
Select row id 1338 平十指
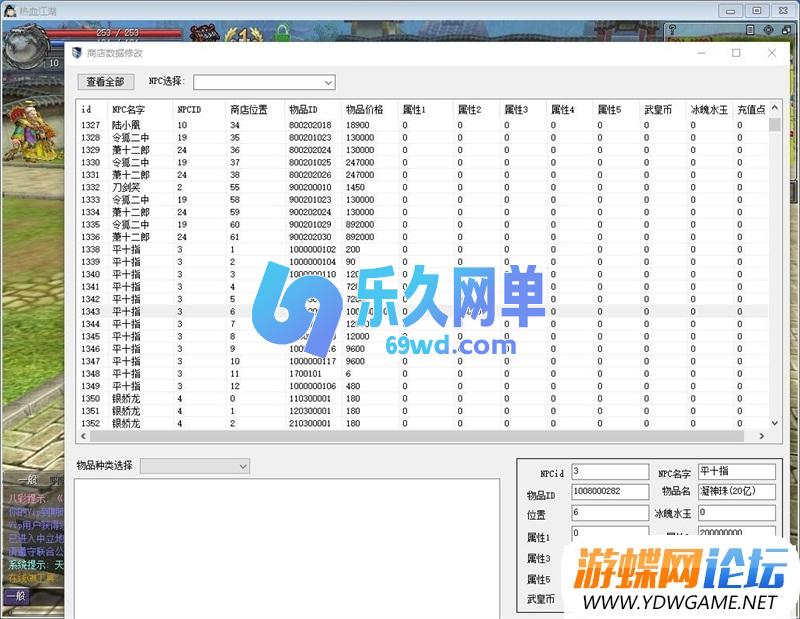tap(423, 250)
